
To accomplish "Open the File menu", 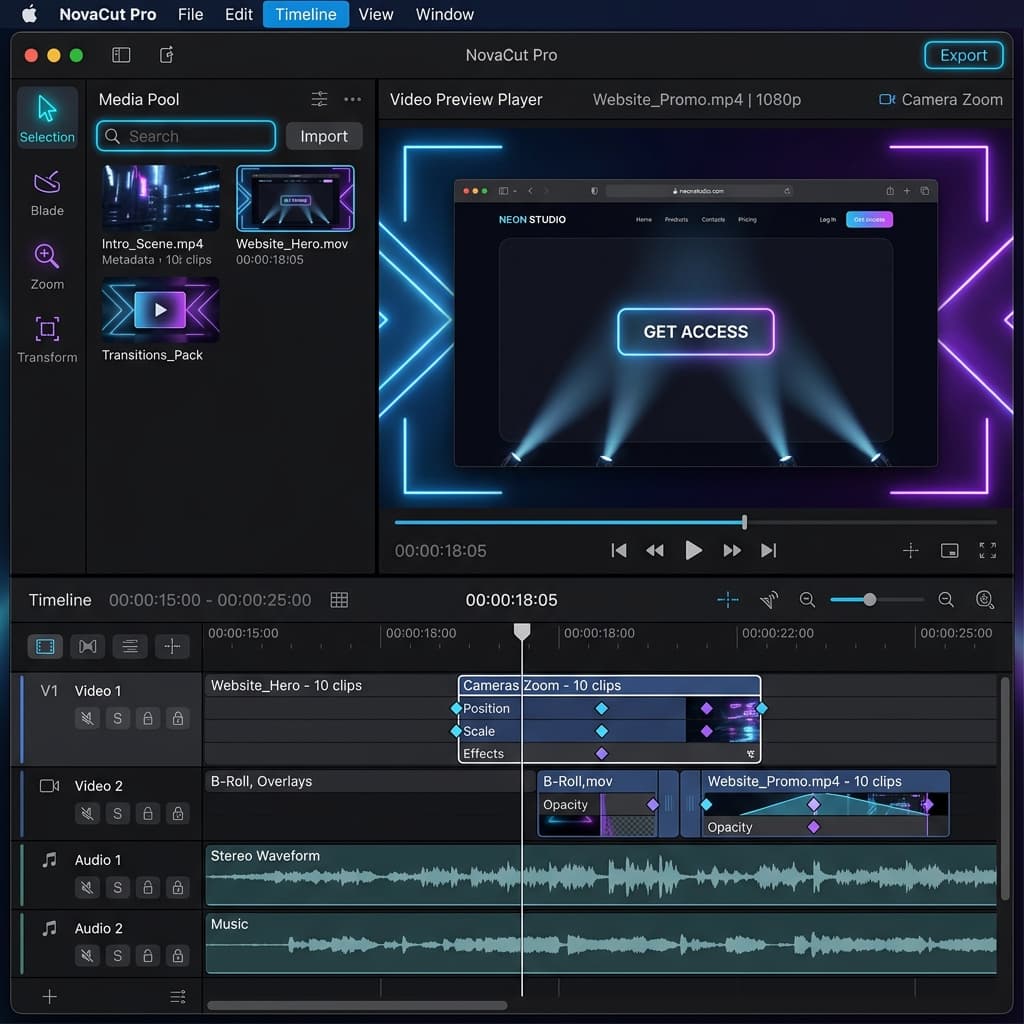I will [x=191, y=14].
